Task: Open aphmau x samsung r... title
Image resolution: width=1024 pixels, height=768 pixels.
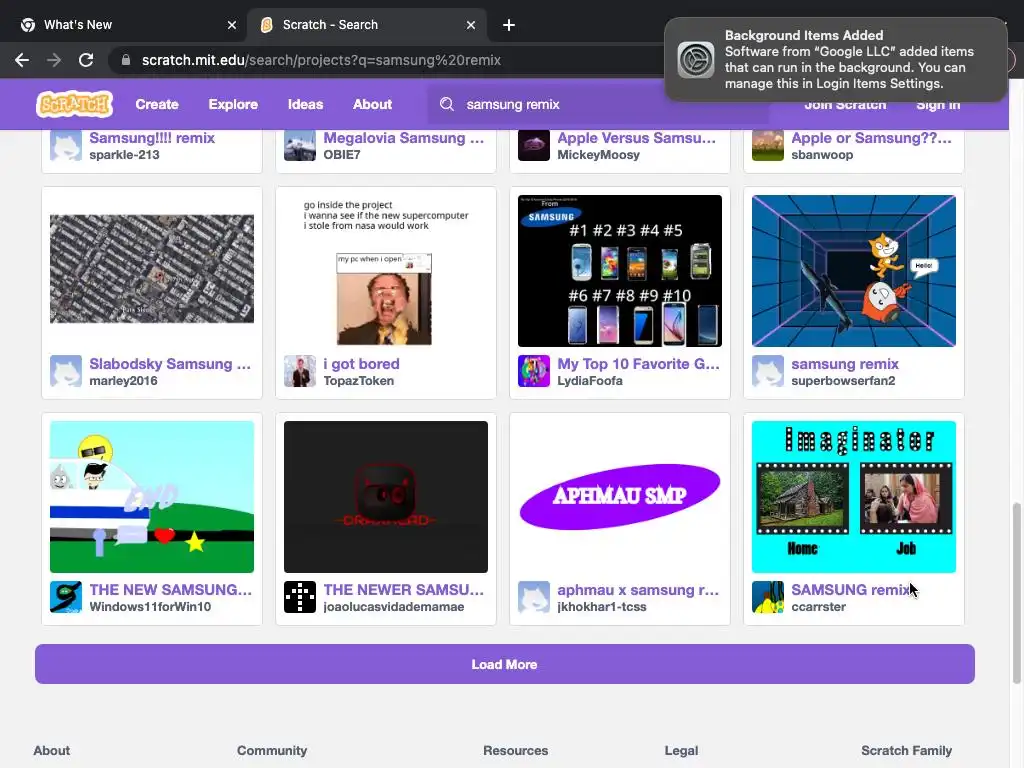Action: 638,590
